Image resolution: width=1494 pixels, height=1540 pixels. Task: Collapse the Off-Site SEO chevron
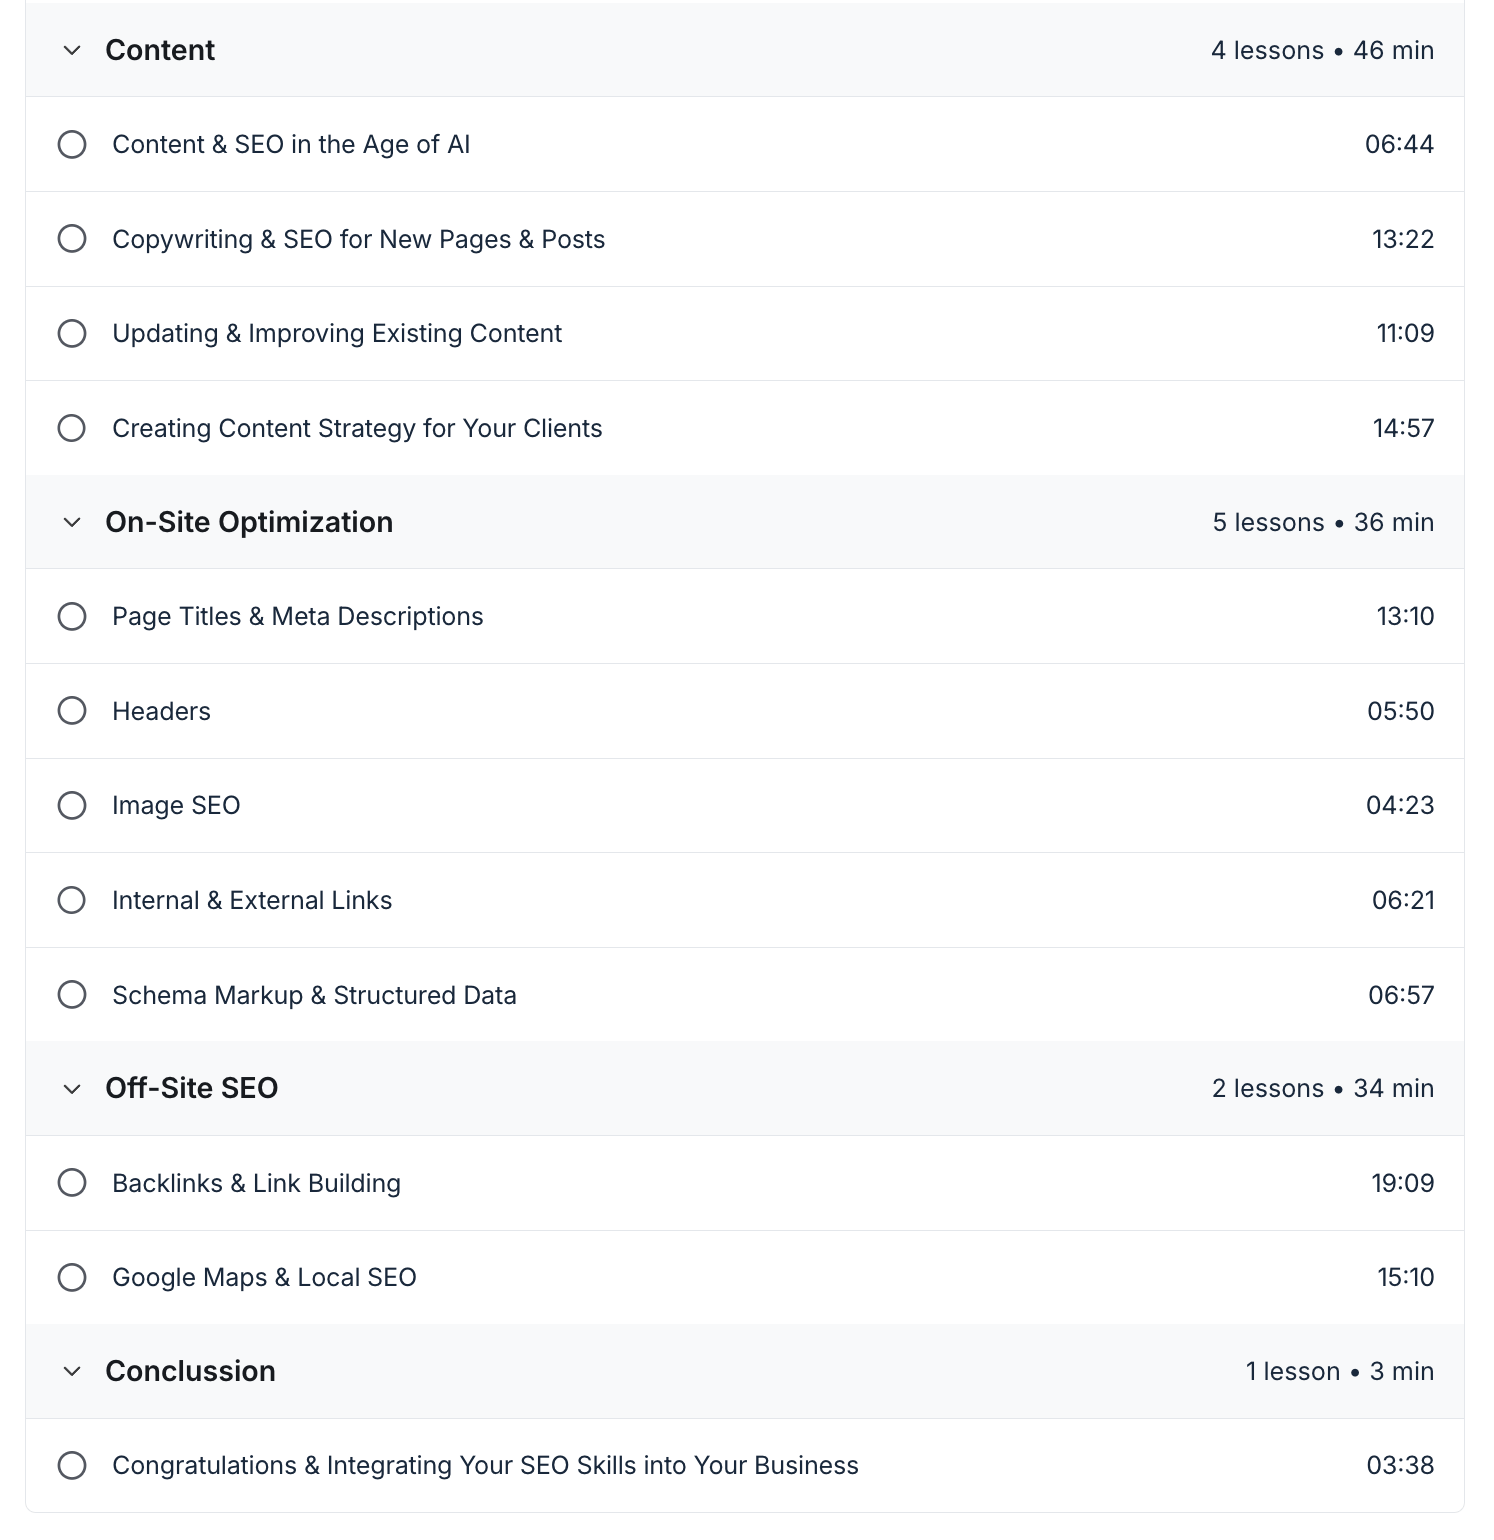(72, 1088)
